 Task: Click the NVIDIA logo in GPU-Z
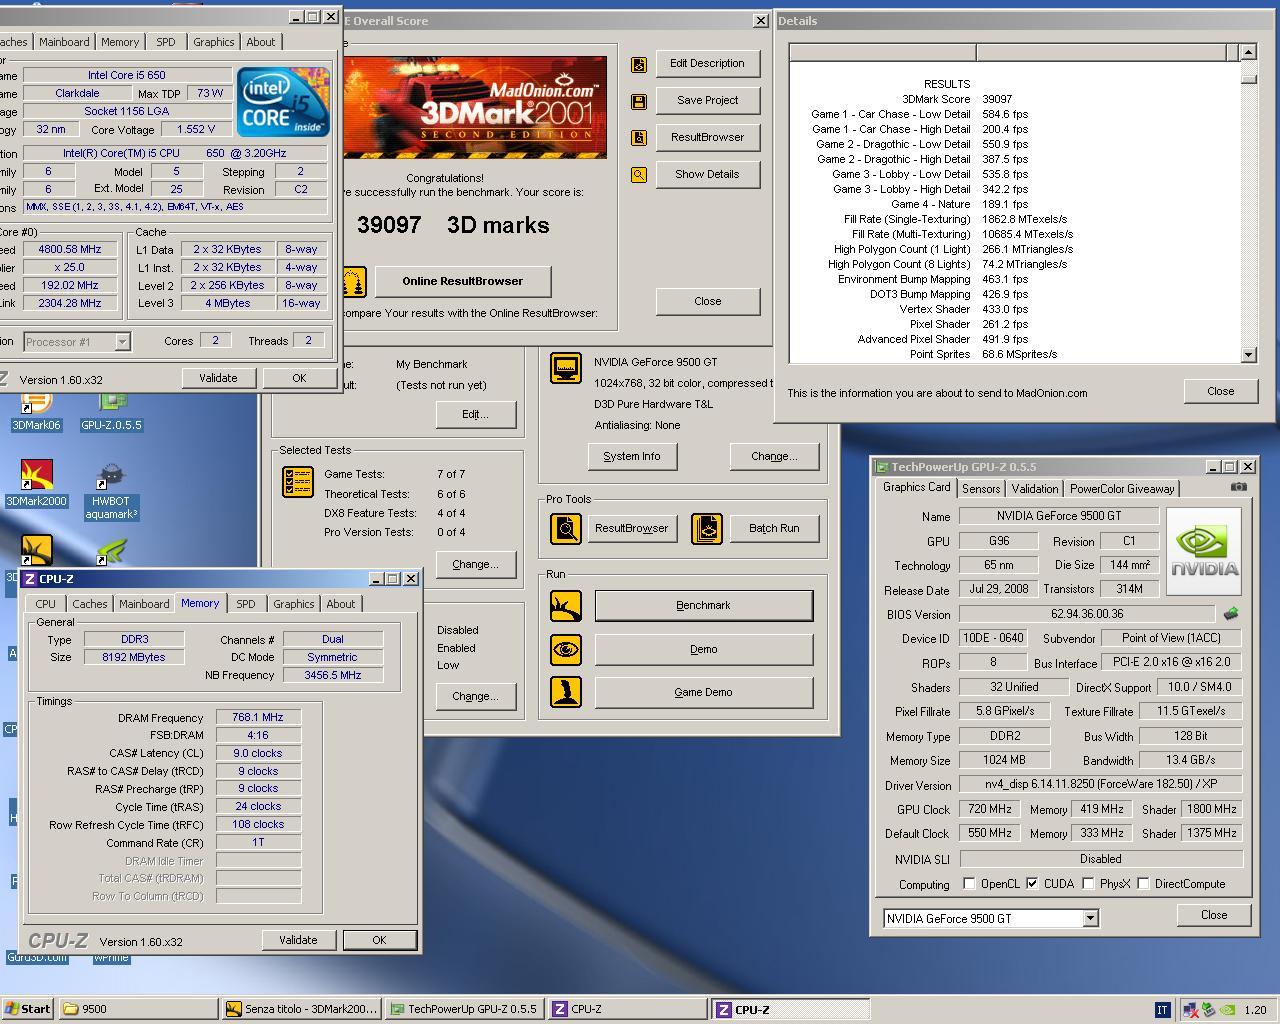click(x=1204, y=551)
